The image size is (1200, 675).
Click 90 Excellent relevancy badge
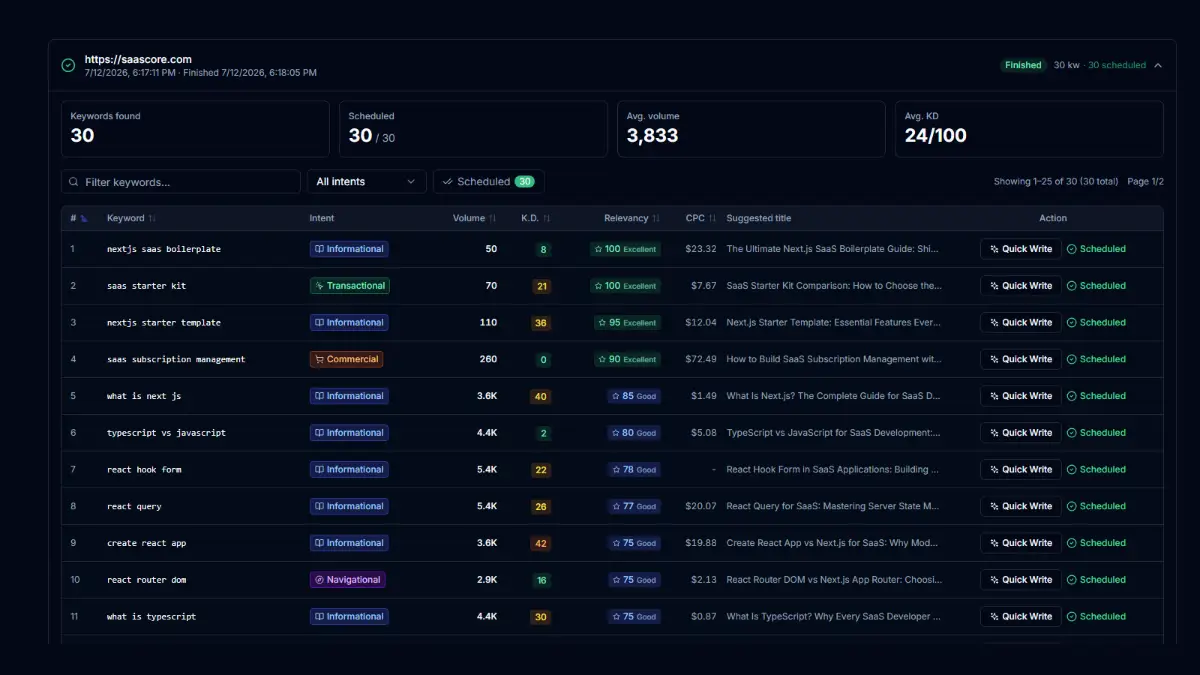[627, 359]
